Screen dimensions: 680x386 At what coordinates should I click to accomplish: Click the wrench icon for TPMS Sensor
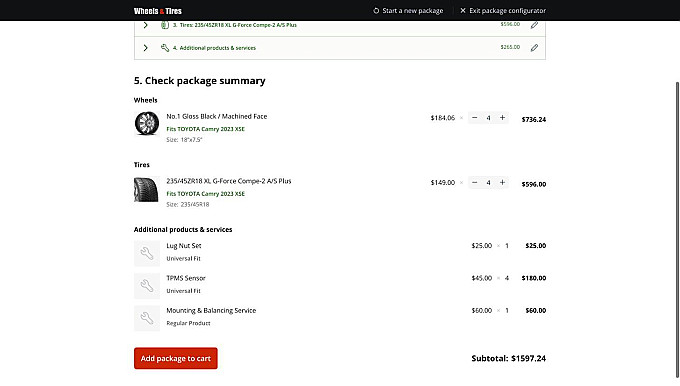(147, 286)
